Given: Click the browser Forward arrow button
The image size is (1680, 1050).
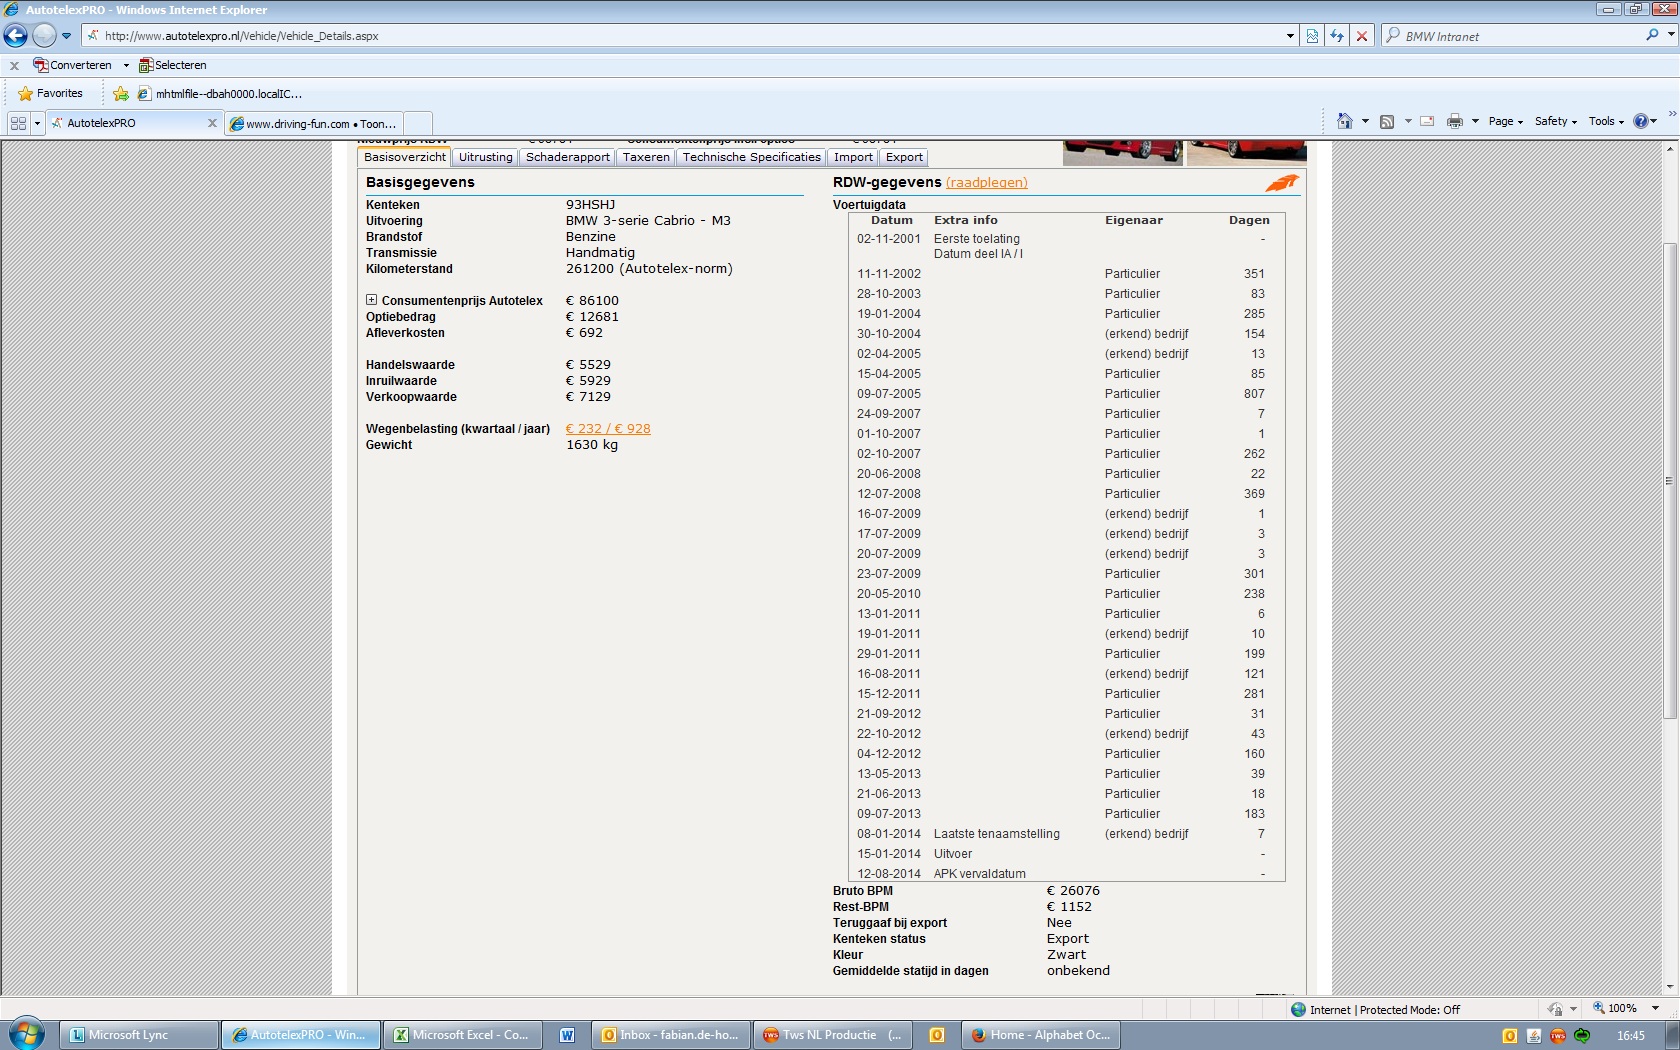Looking at the screenshot, I should (x=44, y=36).
